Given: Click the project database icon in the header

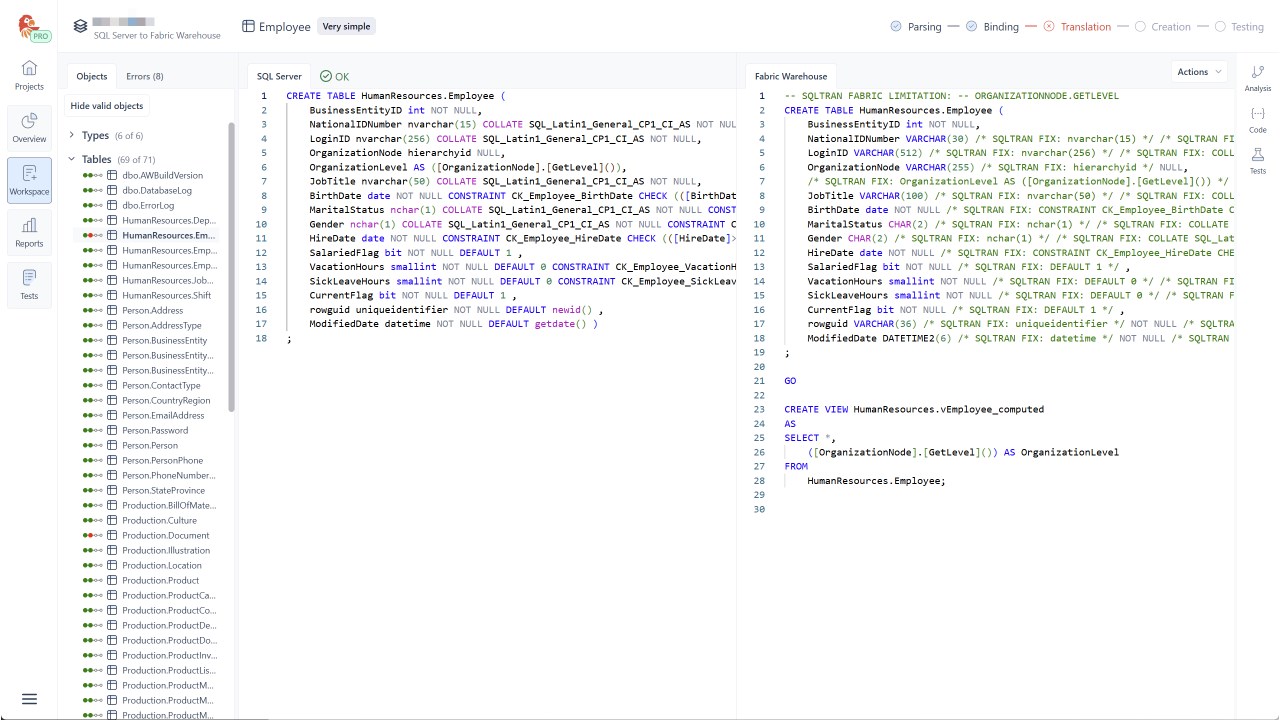Looking at the screenshot, I should 80,26.
